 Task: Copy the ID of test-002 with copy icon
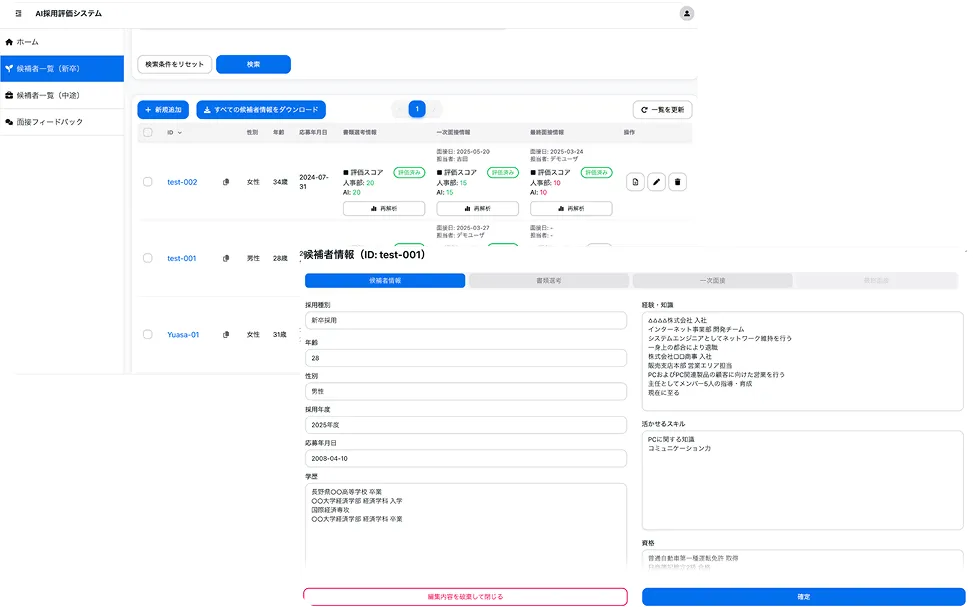pyautogui.click(x=226, y=182)
